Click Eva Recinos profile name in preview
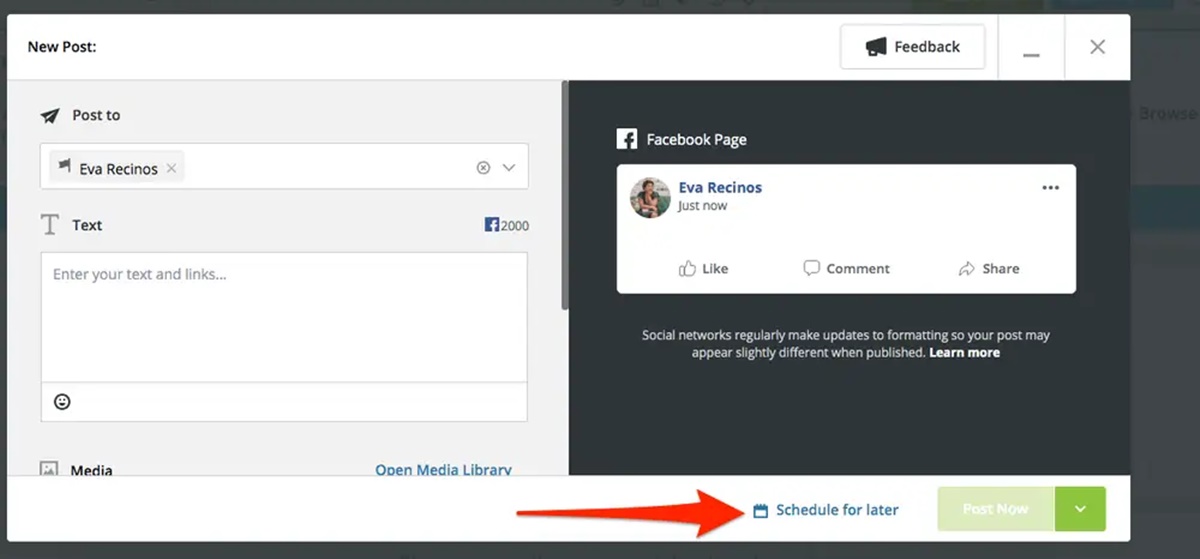This screenshot has width=1200, height=559. (x=720, y=188)
